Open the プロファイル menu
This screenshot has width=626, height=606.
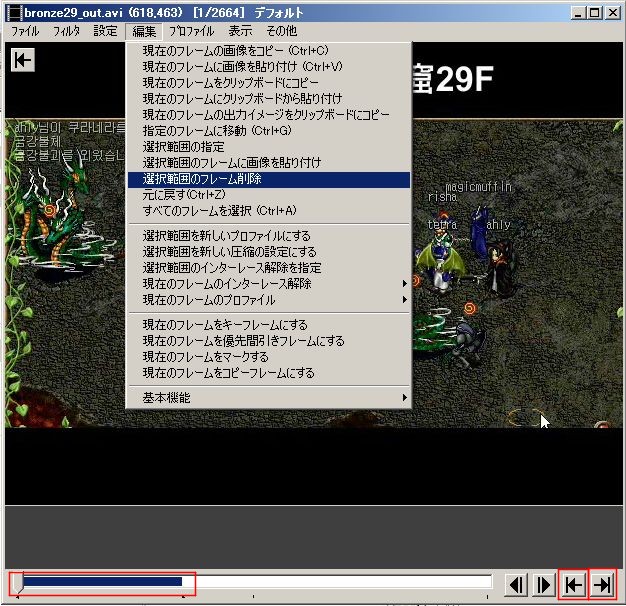(x=192, y=31)
